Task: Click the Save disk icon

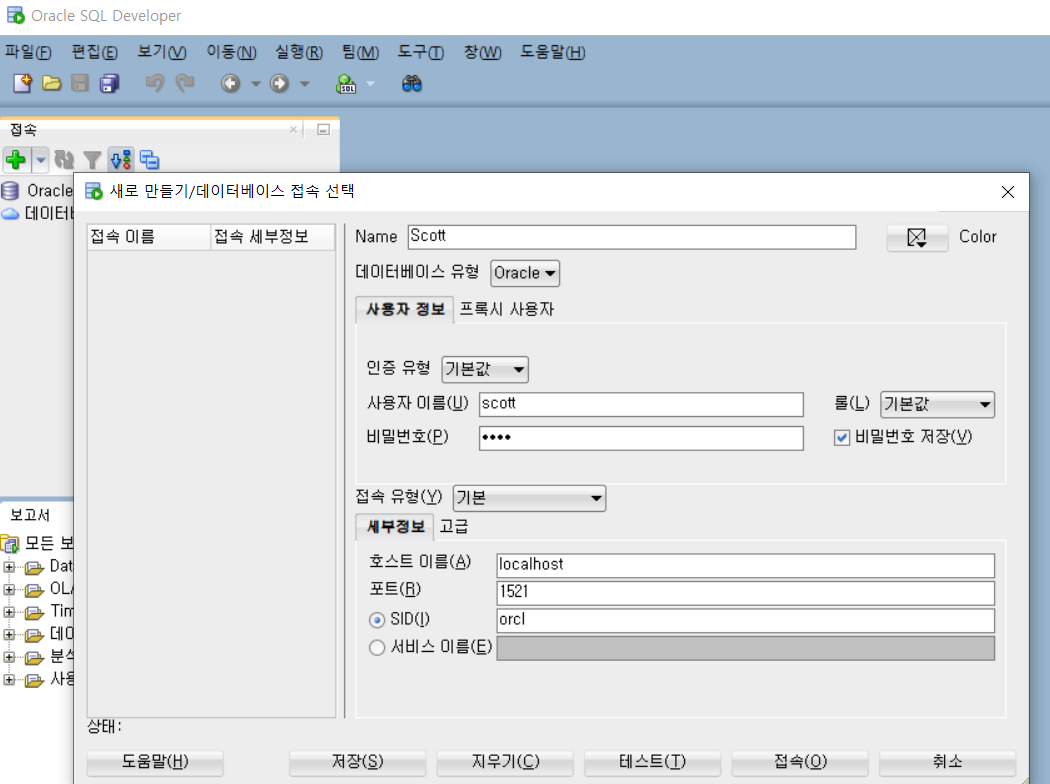Action: [80, 84]
